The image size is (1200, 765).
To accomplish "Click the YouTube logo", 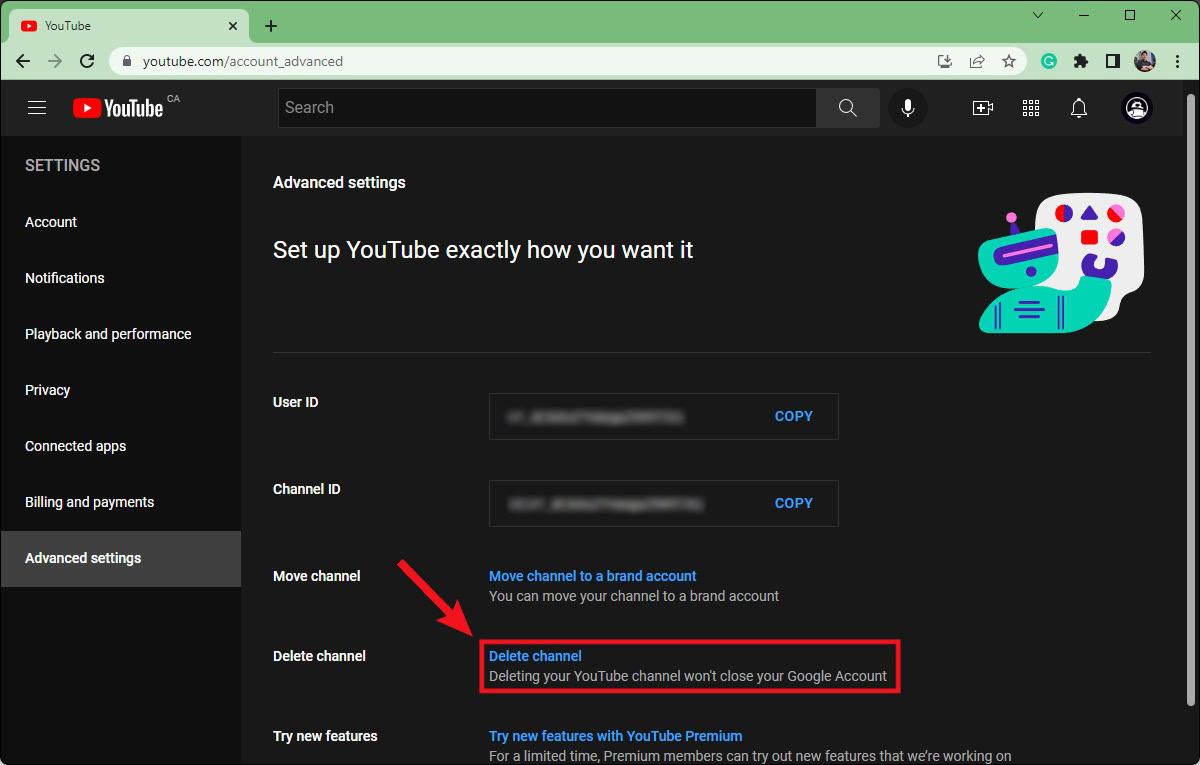I will click(x=118, y=108).
